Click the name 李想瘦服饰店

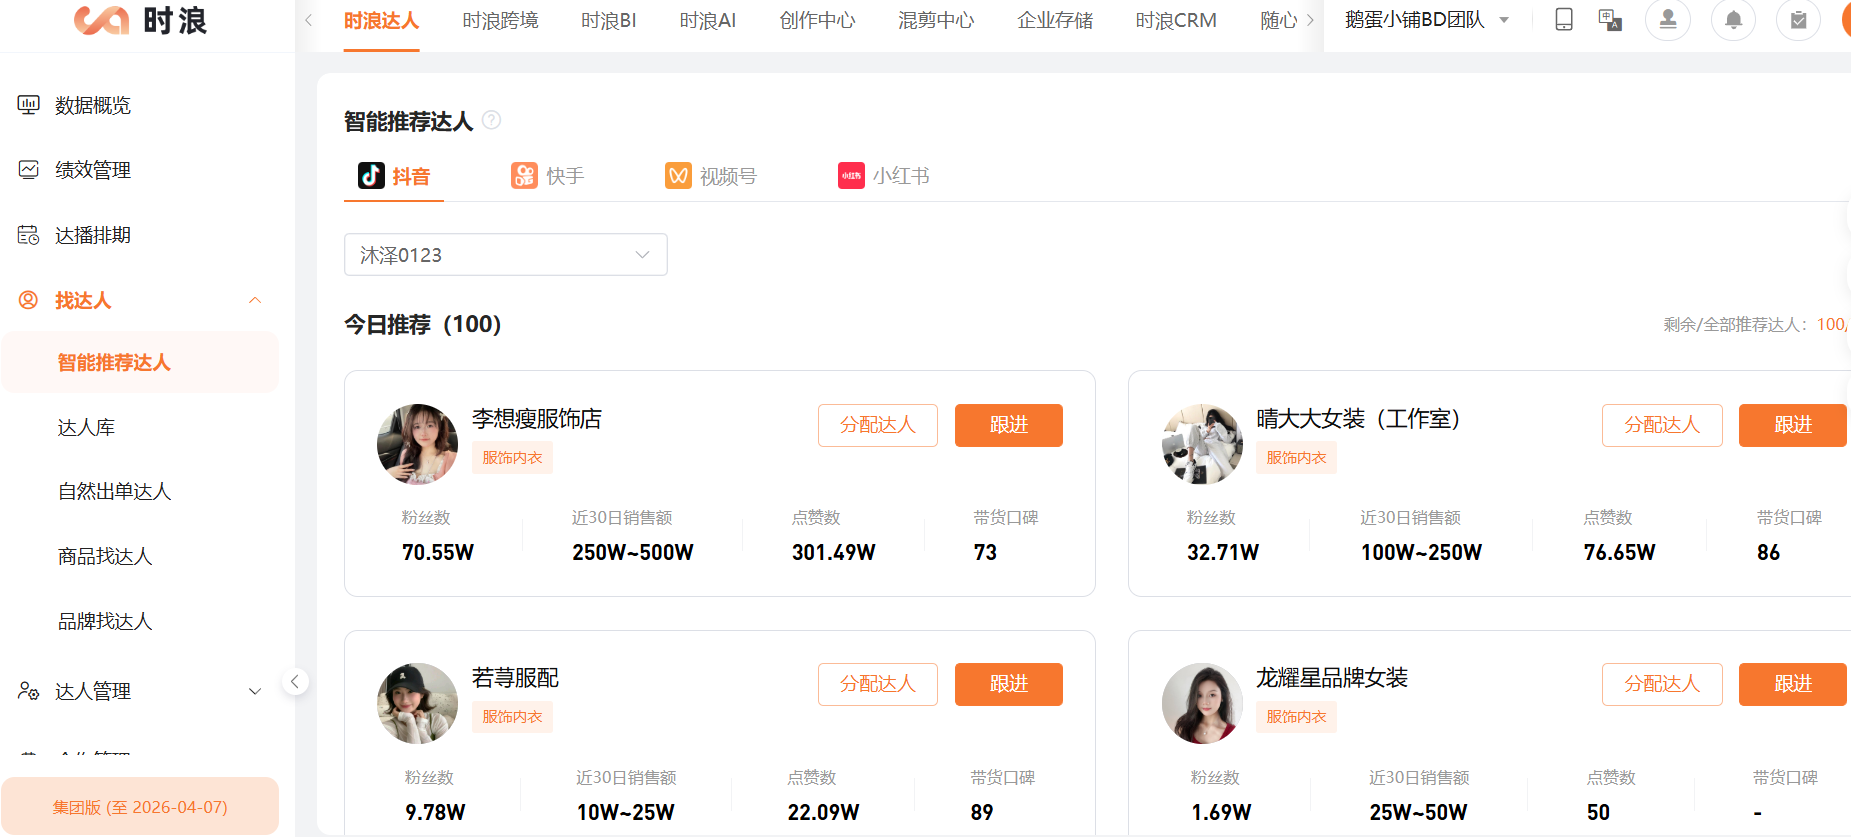point(537,419)
